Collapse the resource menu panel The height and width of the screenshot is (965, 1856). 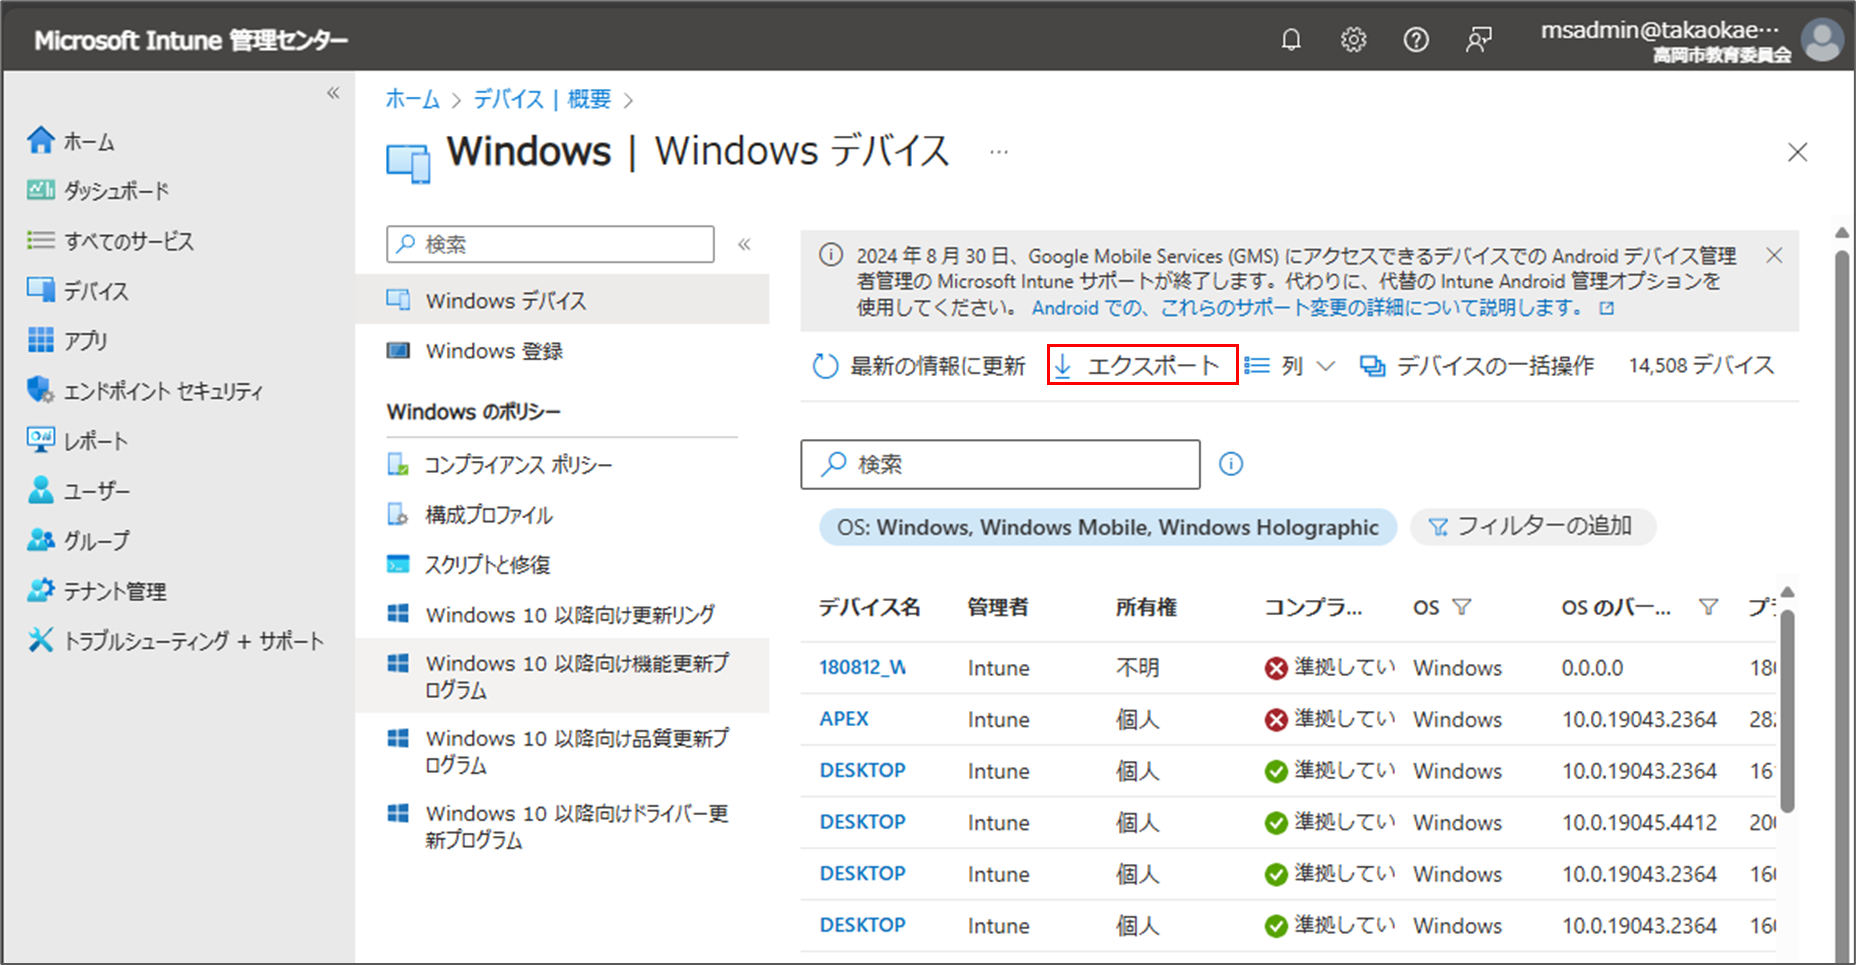point(744,244)
